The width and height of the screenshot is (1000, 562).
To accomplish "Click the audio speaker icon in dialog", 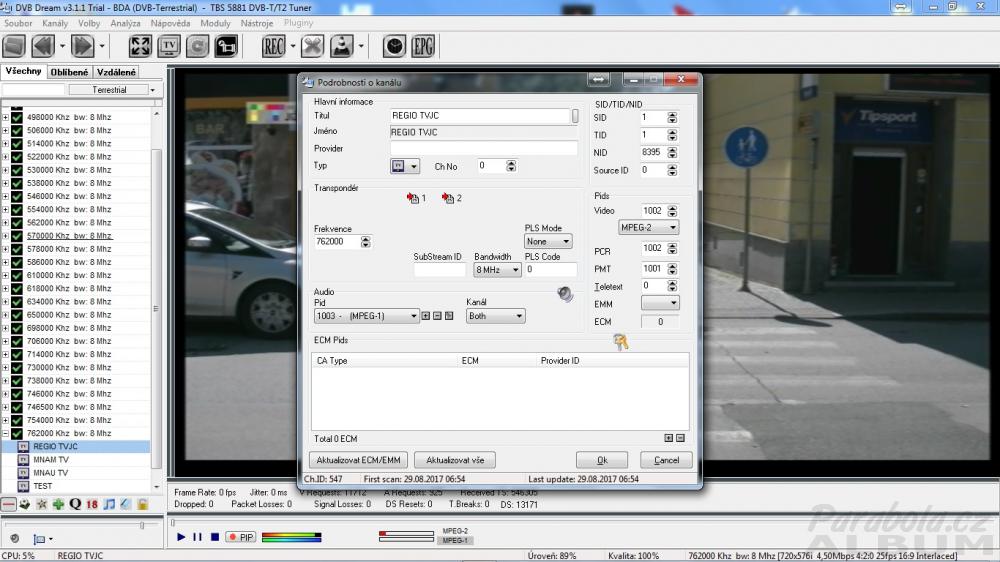I will 565,293.
